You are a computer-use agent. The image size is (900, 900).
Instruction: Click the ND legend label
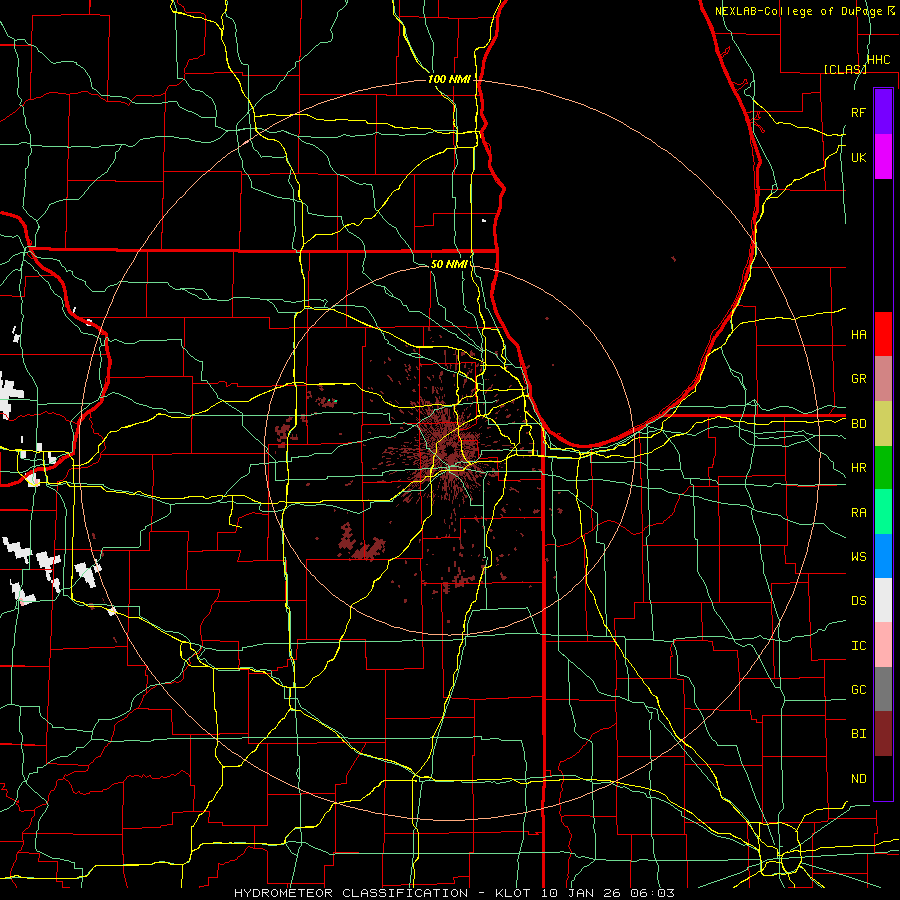click(x=858, y=778)
